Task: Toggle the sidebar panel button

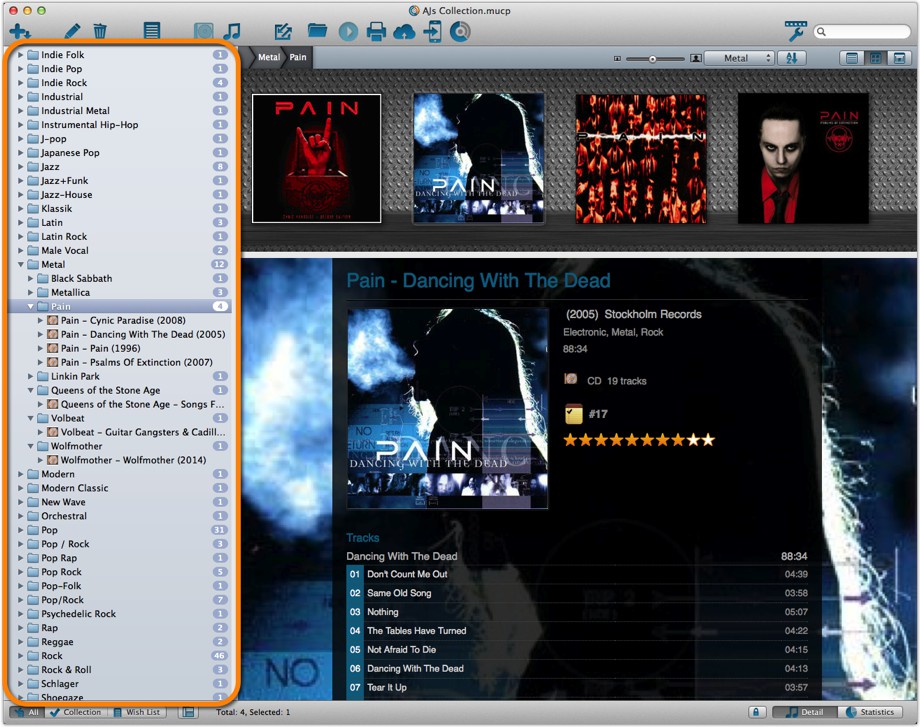Action: (188, 712)
